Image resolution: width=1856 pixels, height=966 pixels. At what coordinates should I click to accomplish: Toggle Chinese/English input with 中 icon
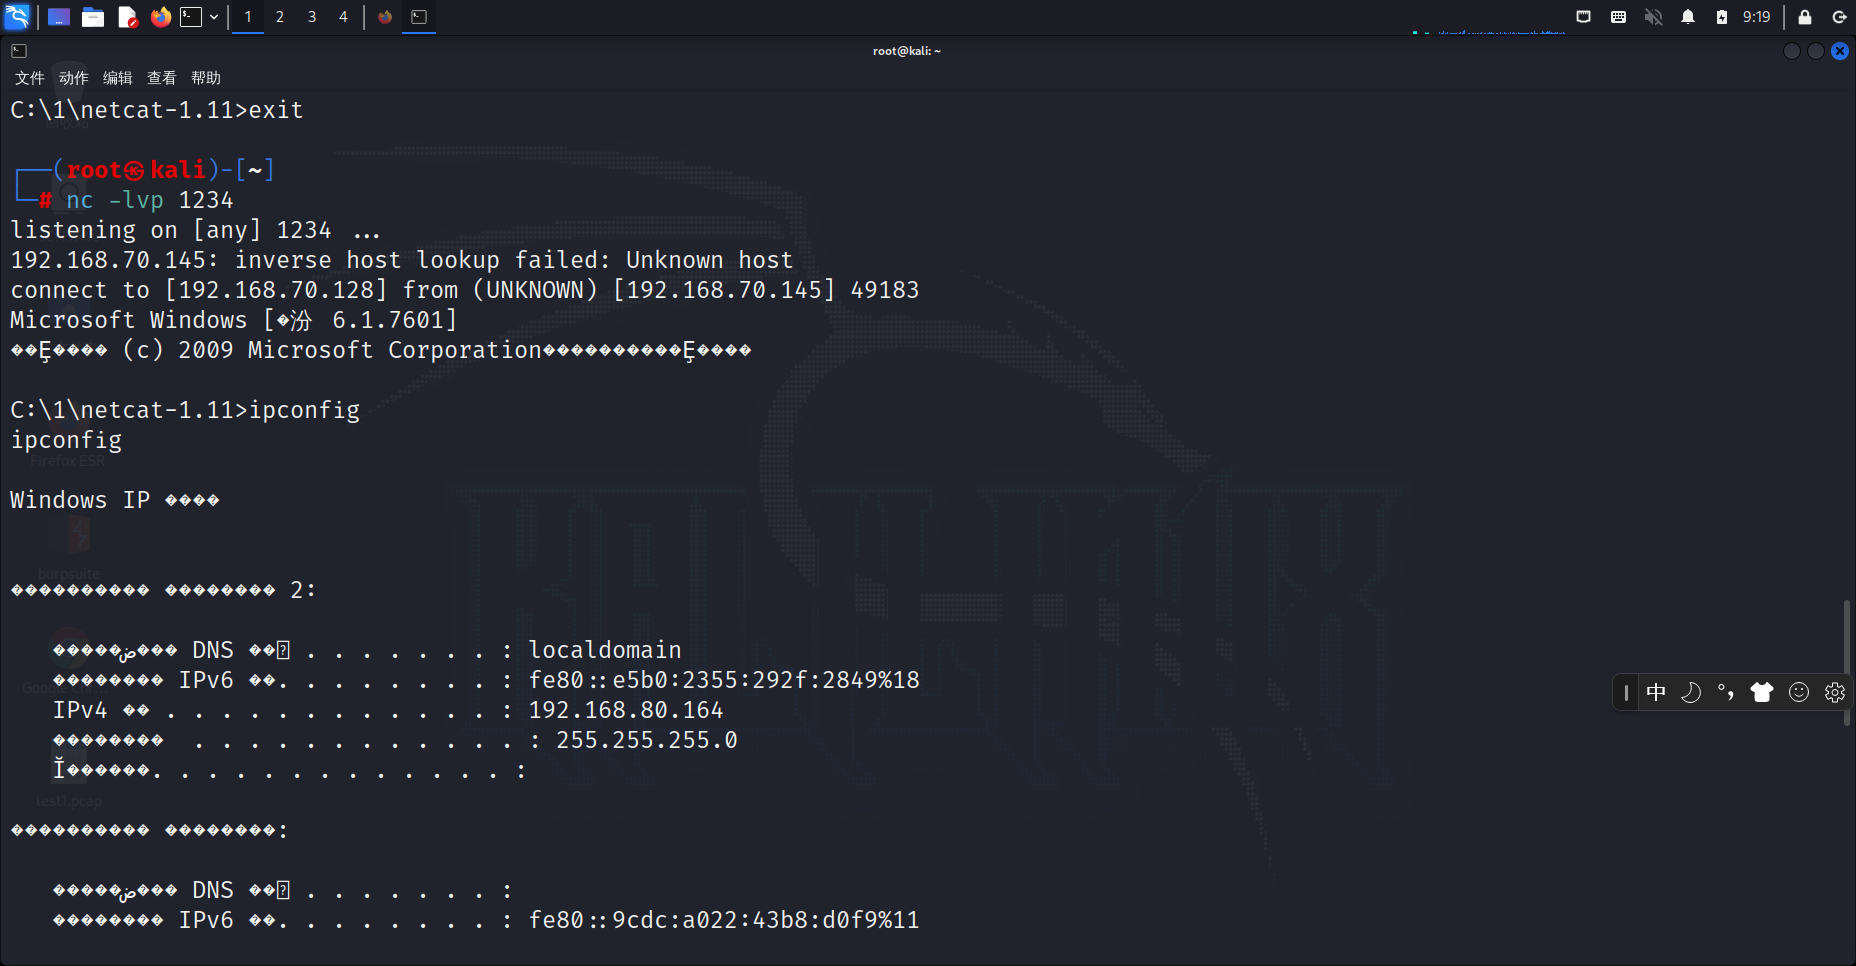point(1658,692)
